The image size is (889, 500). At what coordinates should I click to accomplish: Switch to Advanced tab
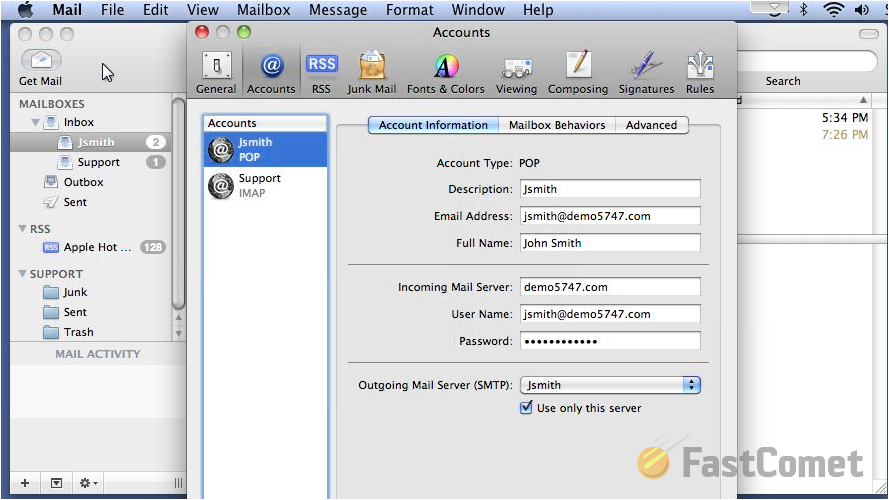[651, 125]
